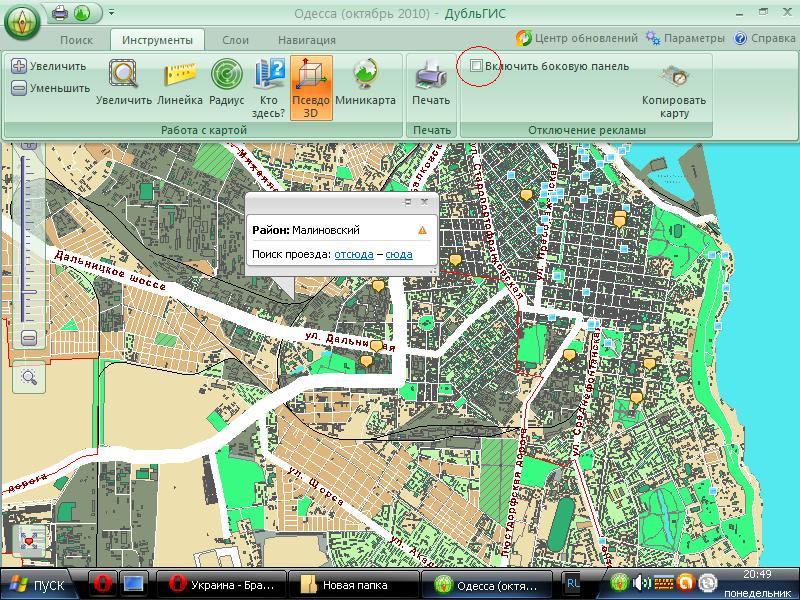
Task: Click the сюда route link
Action: tap(398, 255)
